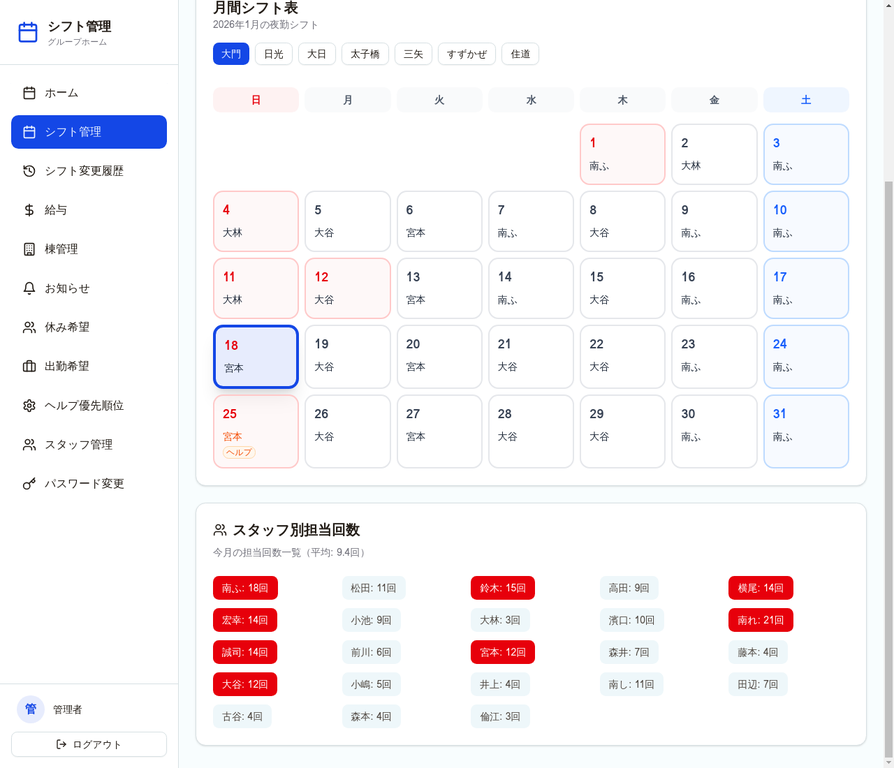Screen dimensions: 894x768
Task: Open シフト変更履歴 via its history icon
Action: (29, 171)
